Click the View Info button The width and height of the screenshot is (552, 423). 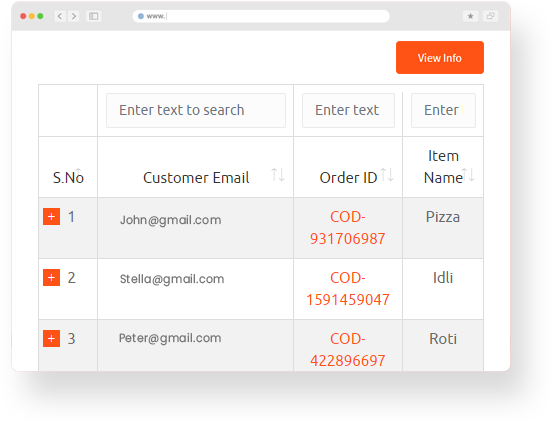click(x=440, y=58)
